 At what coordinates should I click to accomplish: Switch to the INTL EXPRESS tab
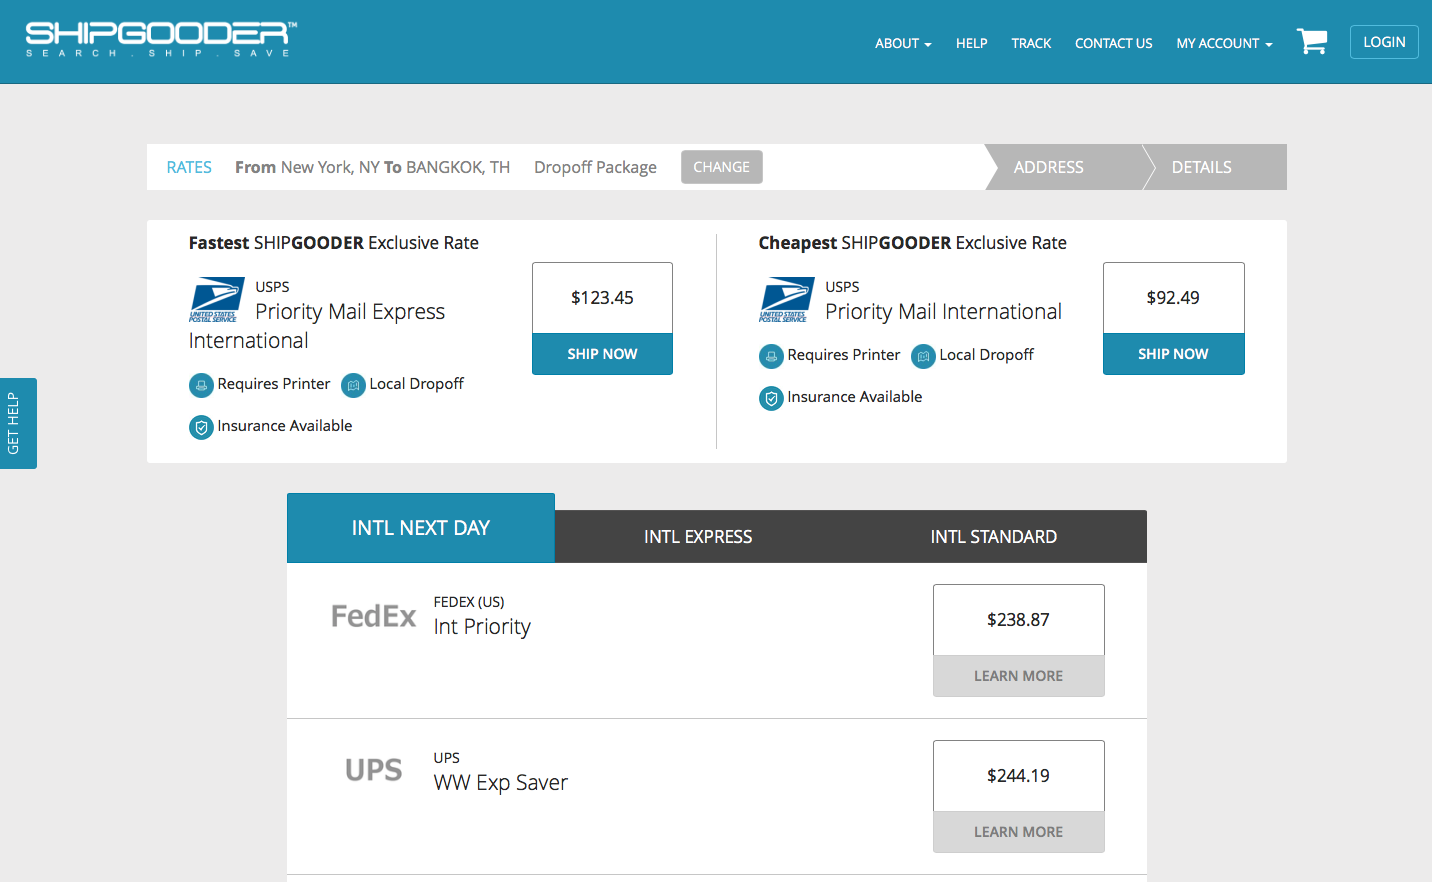point(698,536)
